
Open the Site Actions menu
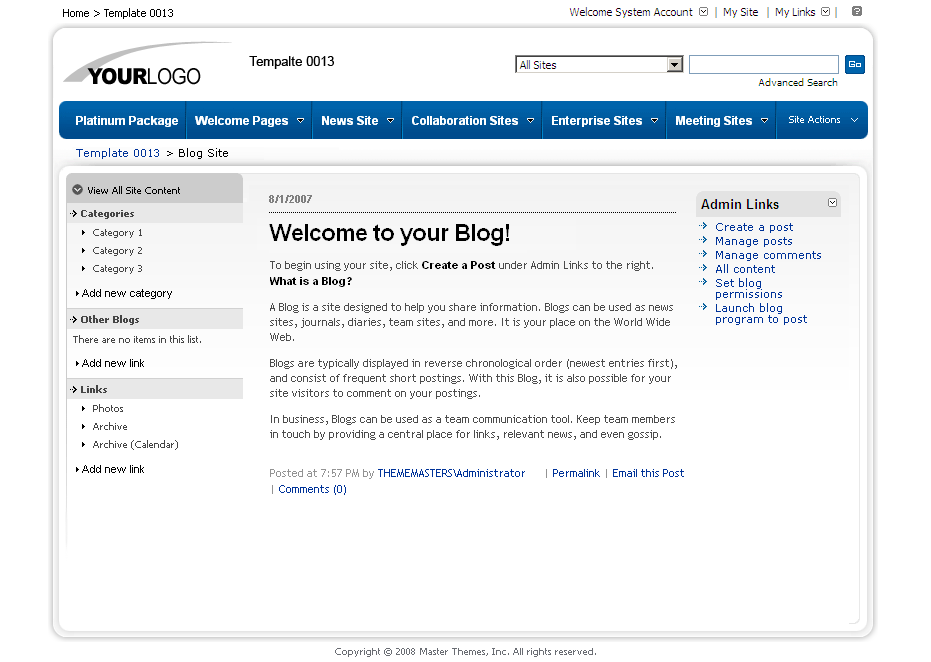pos(822,120)
